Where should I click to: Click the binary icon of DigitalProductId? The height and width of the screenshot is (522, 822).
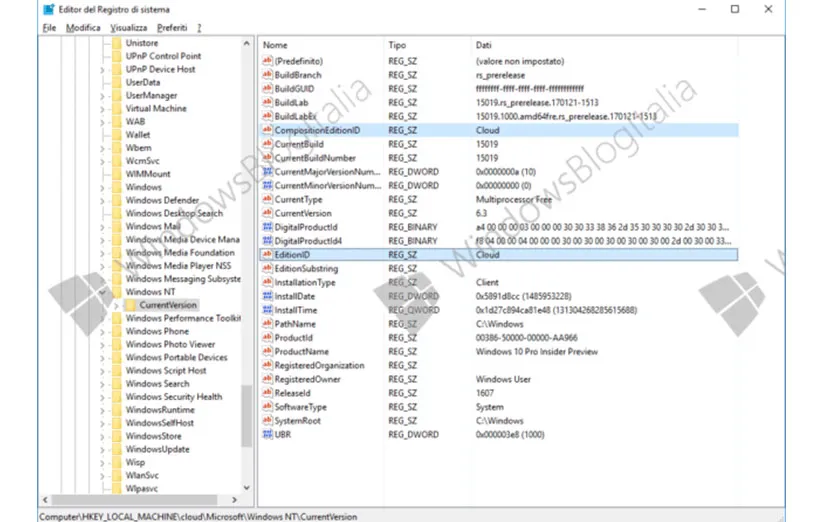coord(267,227)
